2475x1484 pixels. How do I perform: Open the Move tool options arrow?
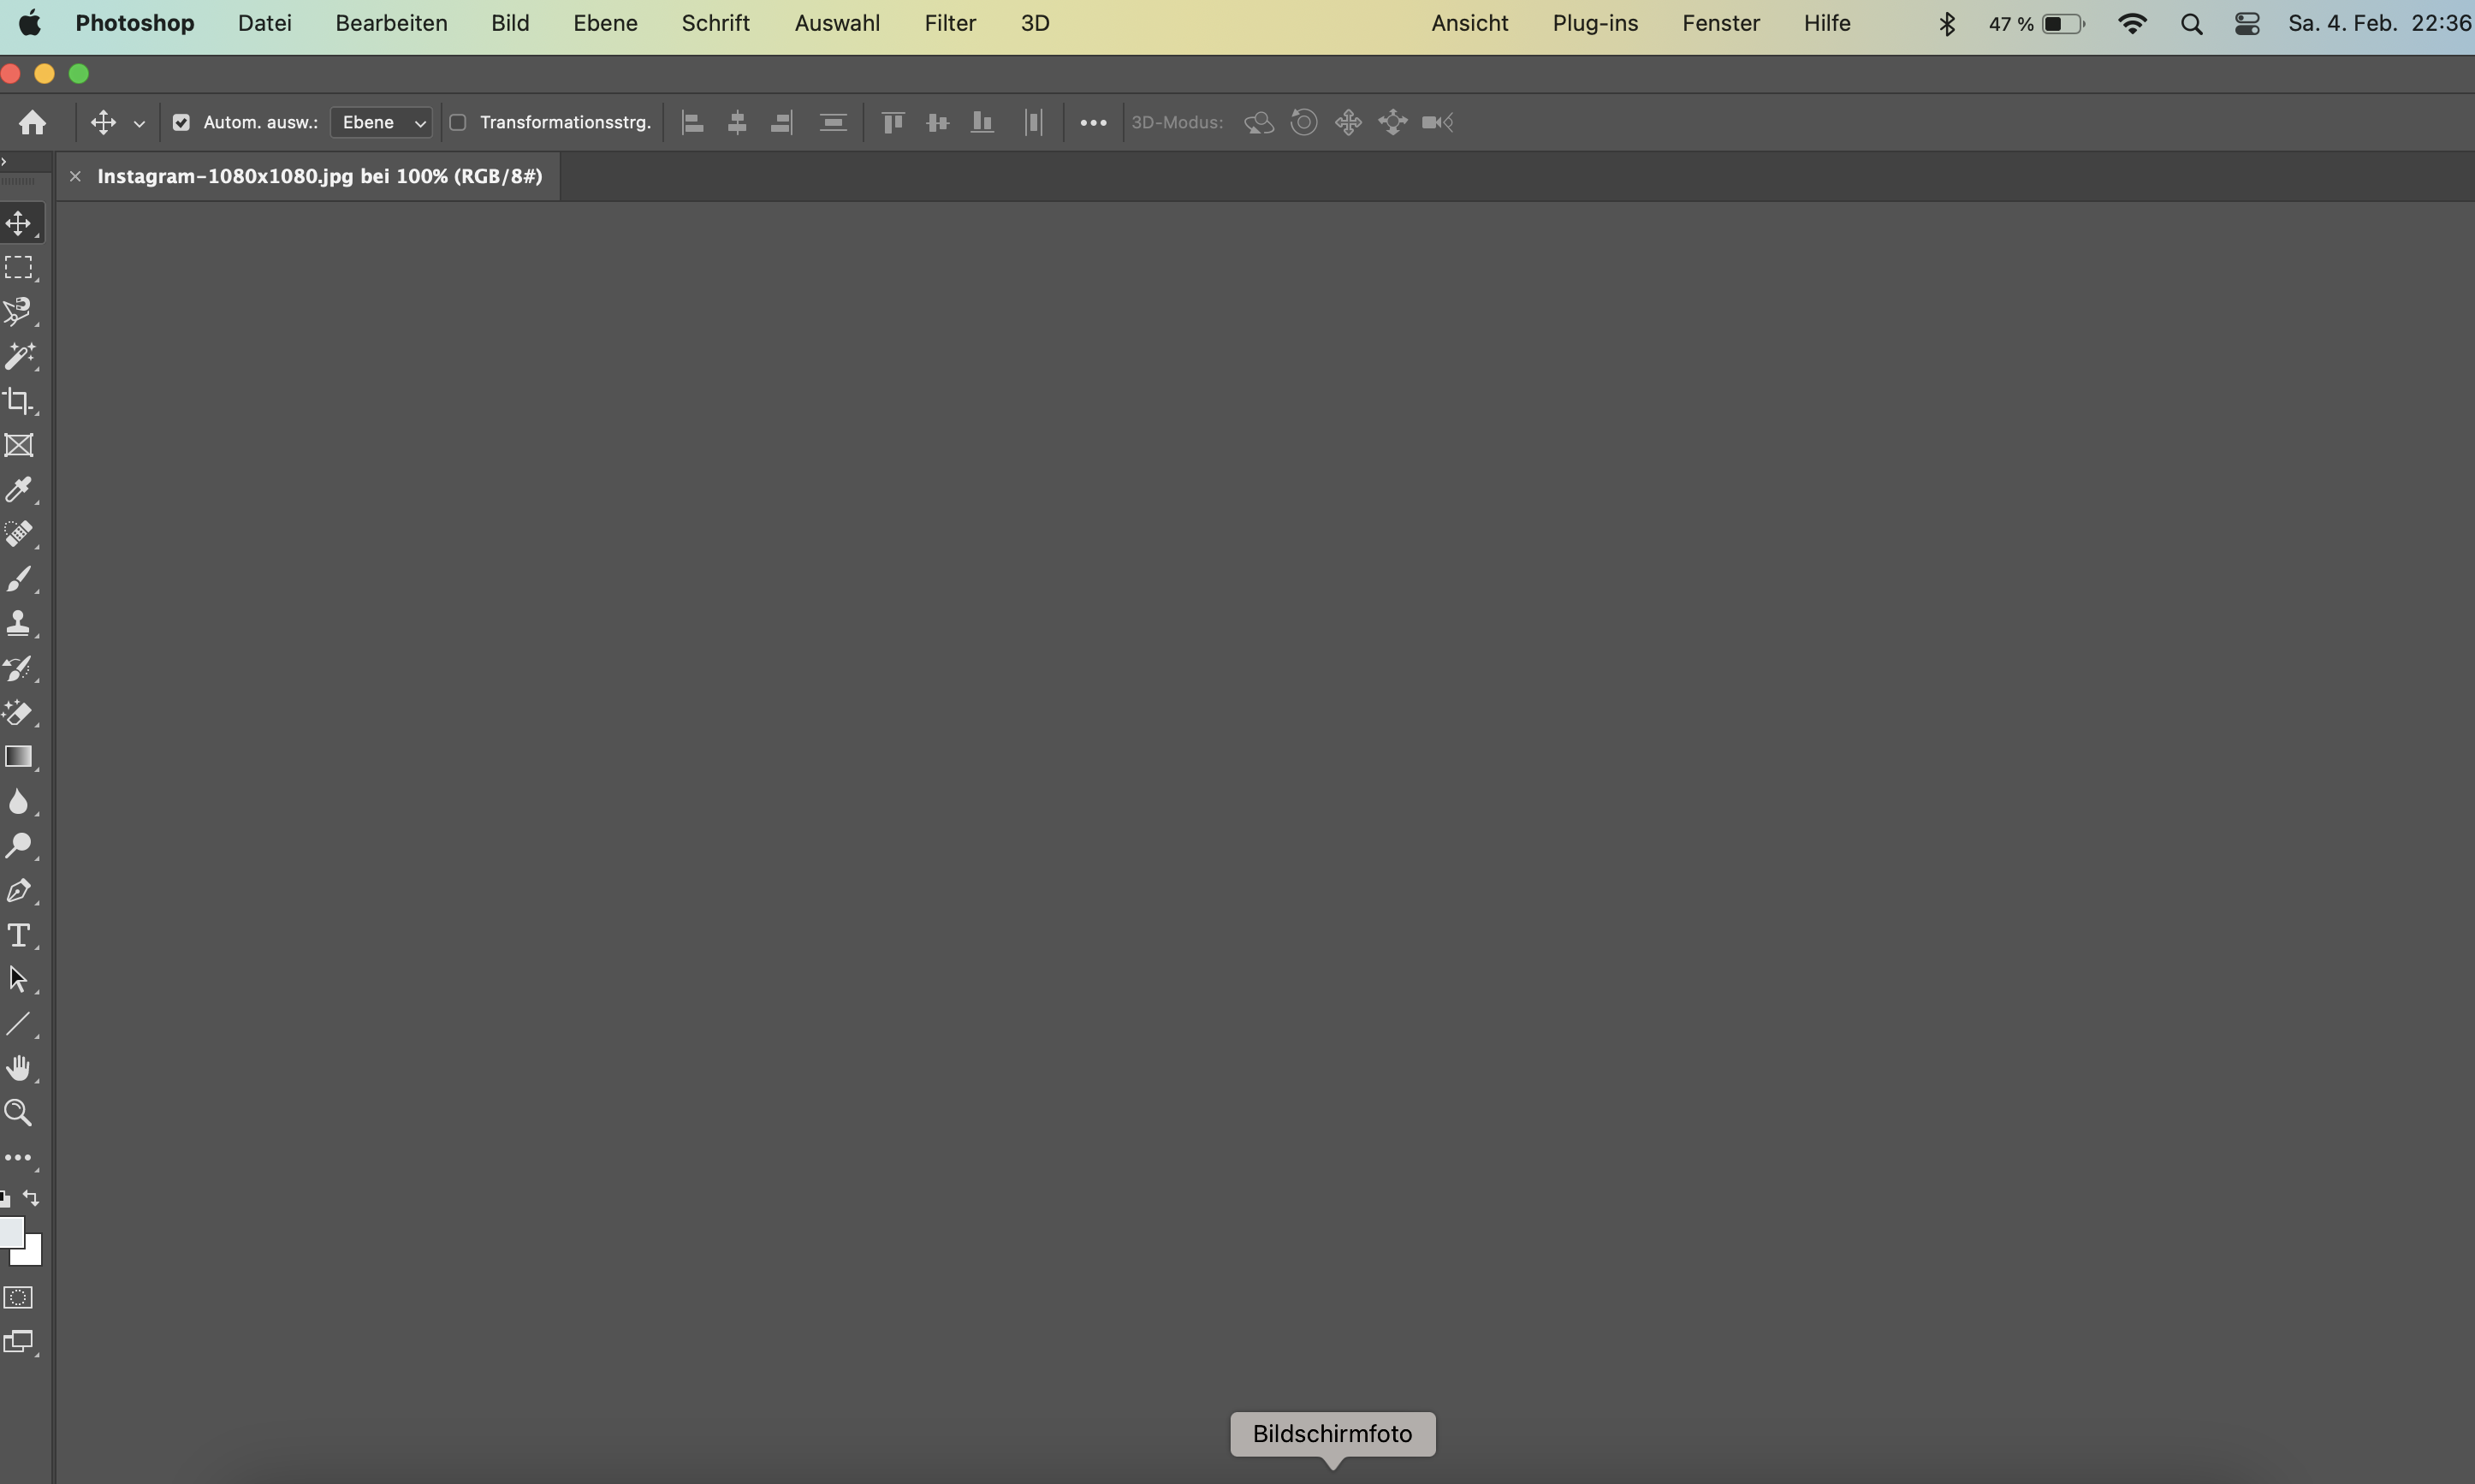pyautogui.click(x=139, y=122)
